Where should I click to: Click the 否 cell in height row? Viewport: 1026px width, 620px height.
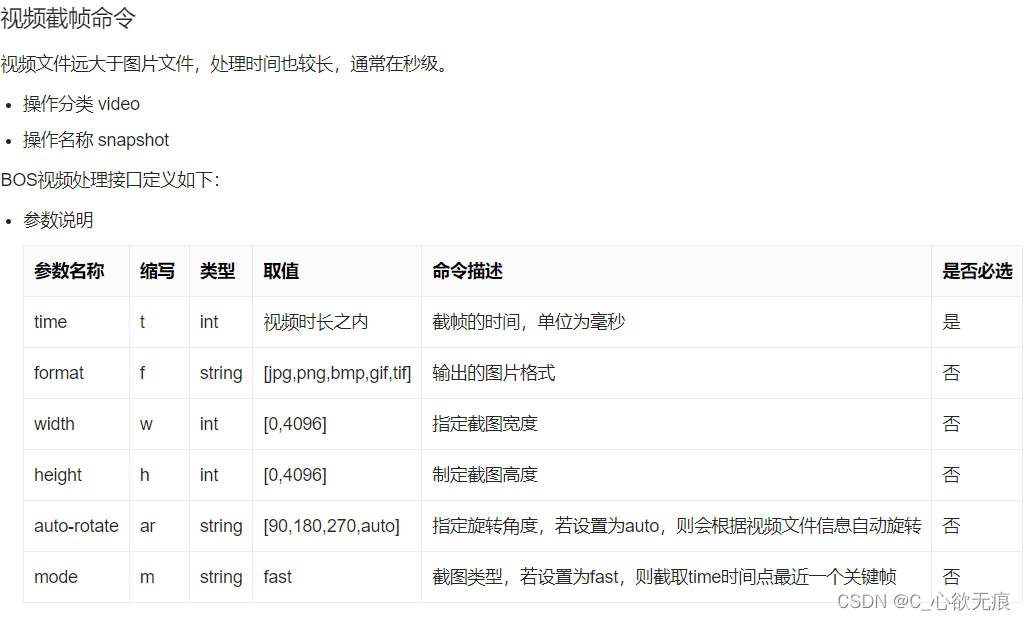(951, 475)
